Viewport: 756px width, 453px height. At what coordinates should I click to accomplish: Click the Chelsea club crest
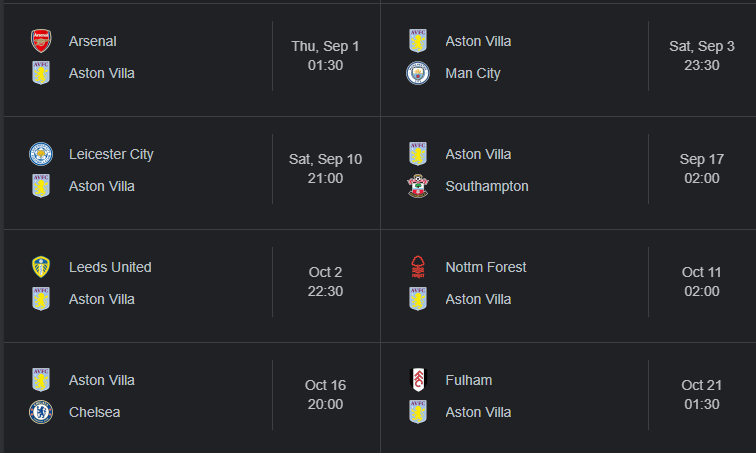(41, 412)
